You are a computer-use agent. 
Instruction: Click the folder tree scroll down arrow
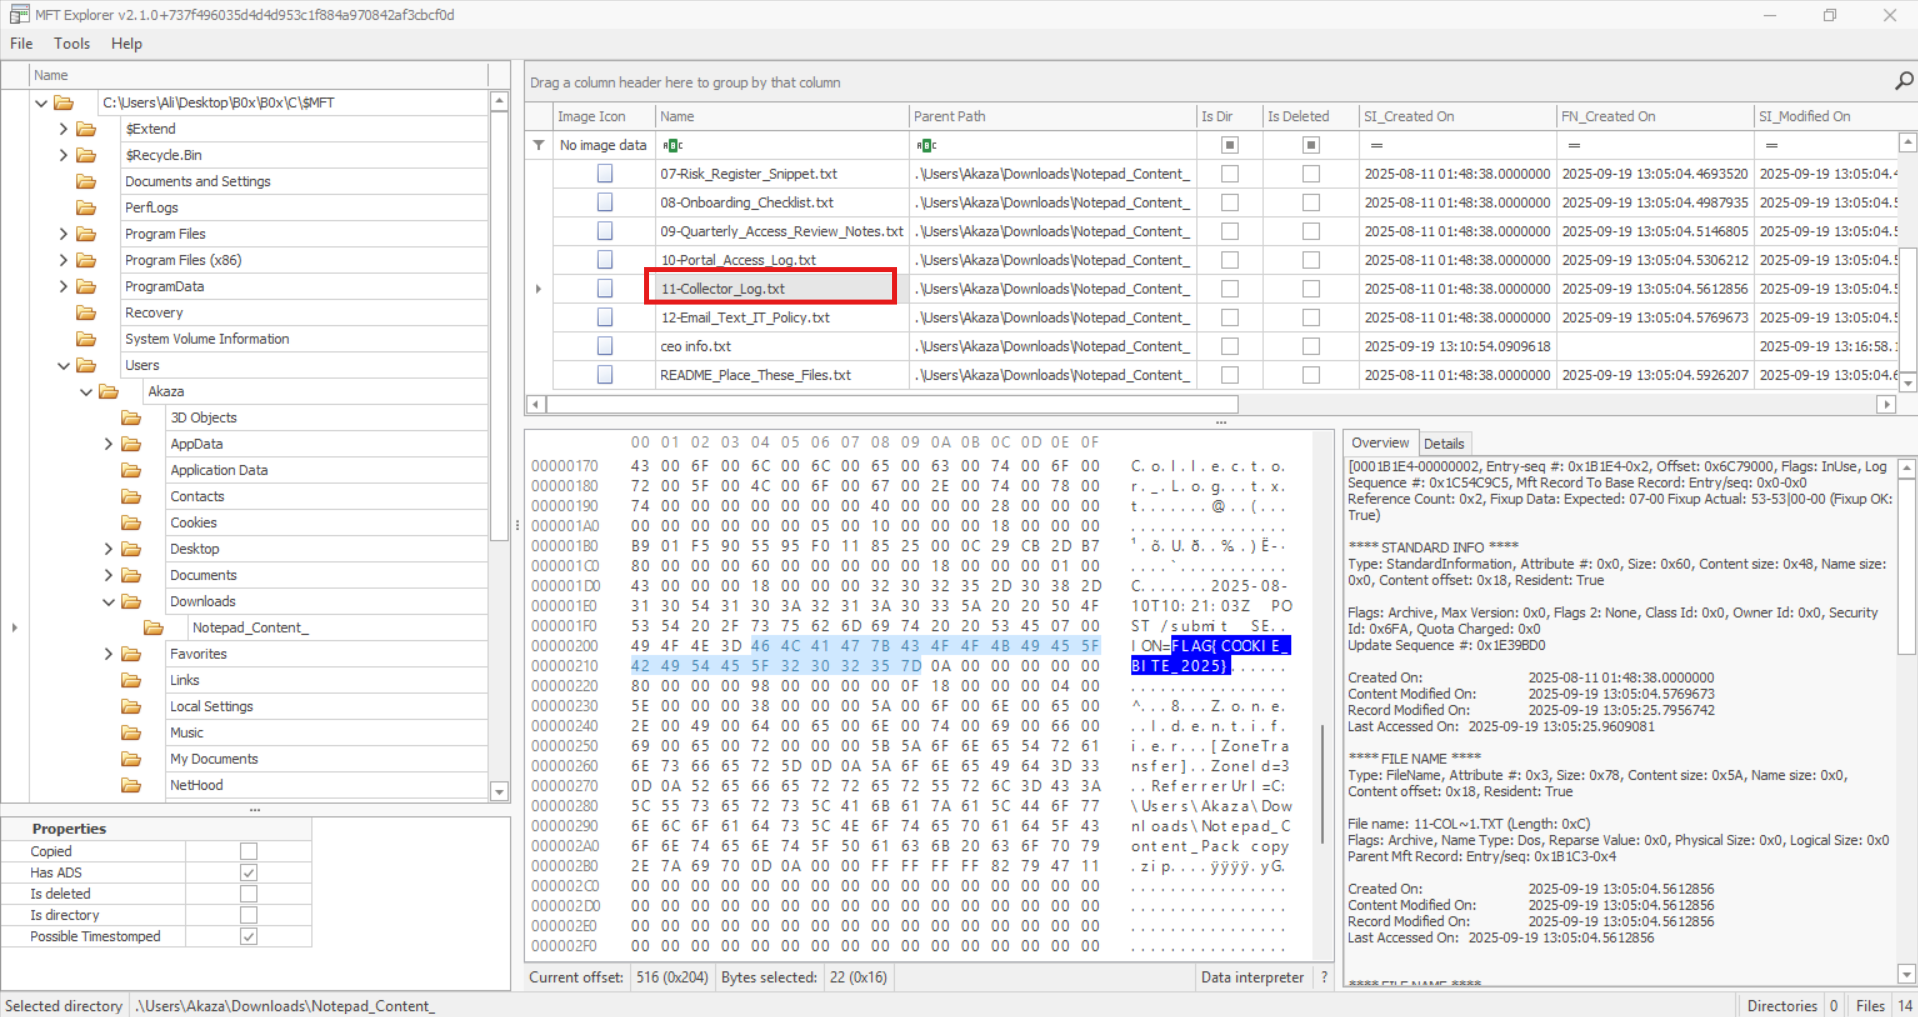point(499,792)
